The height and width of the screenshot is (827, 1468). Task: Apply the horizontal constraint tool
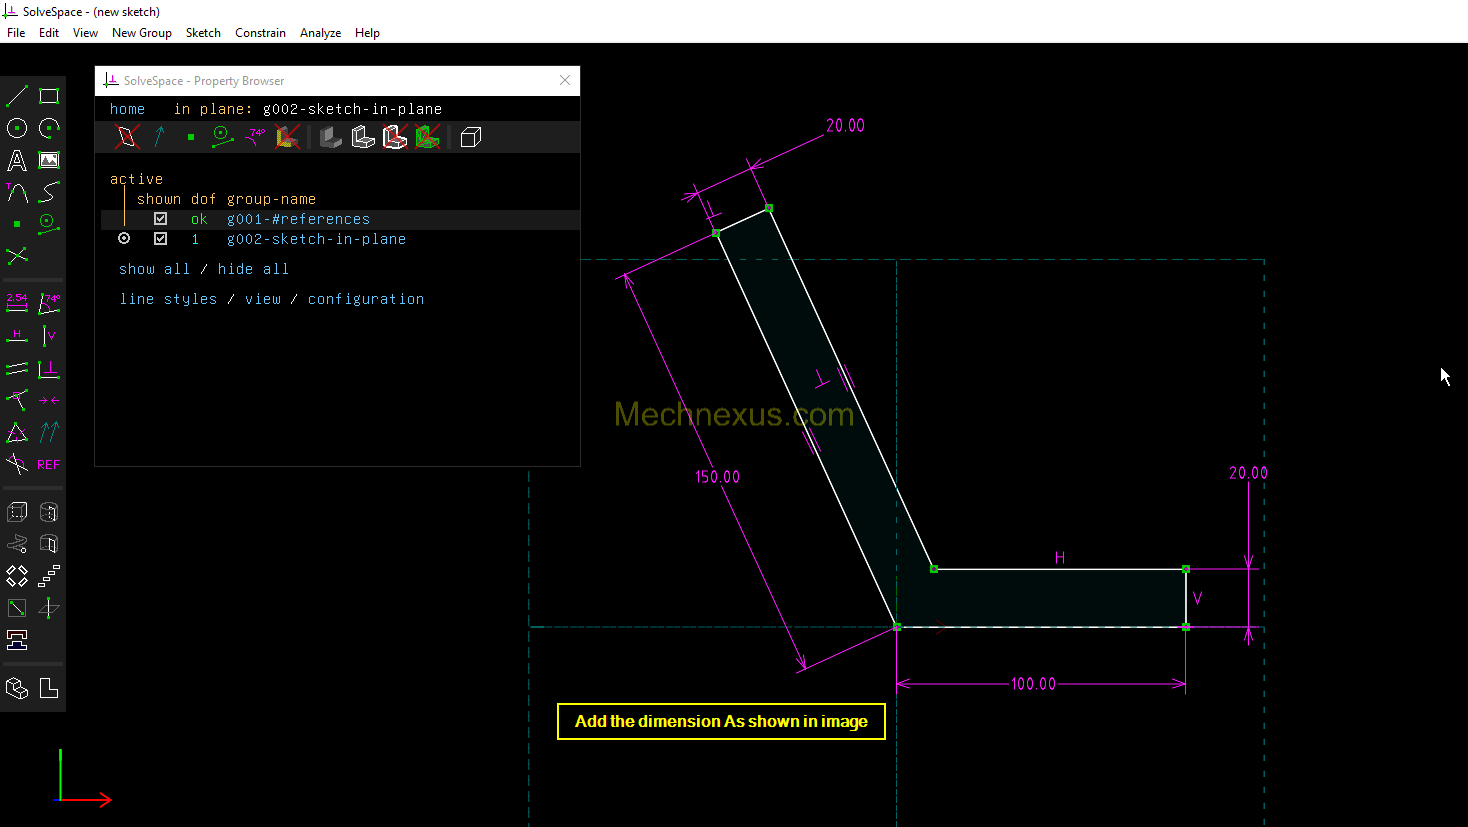17,336
